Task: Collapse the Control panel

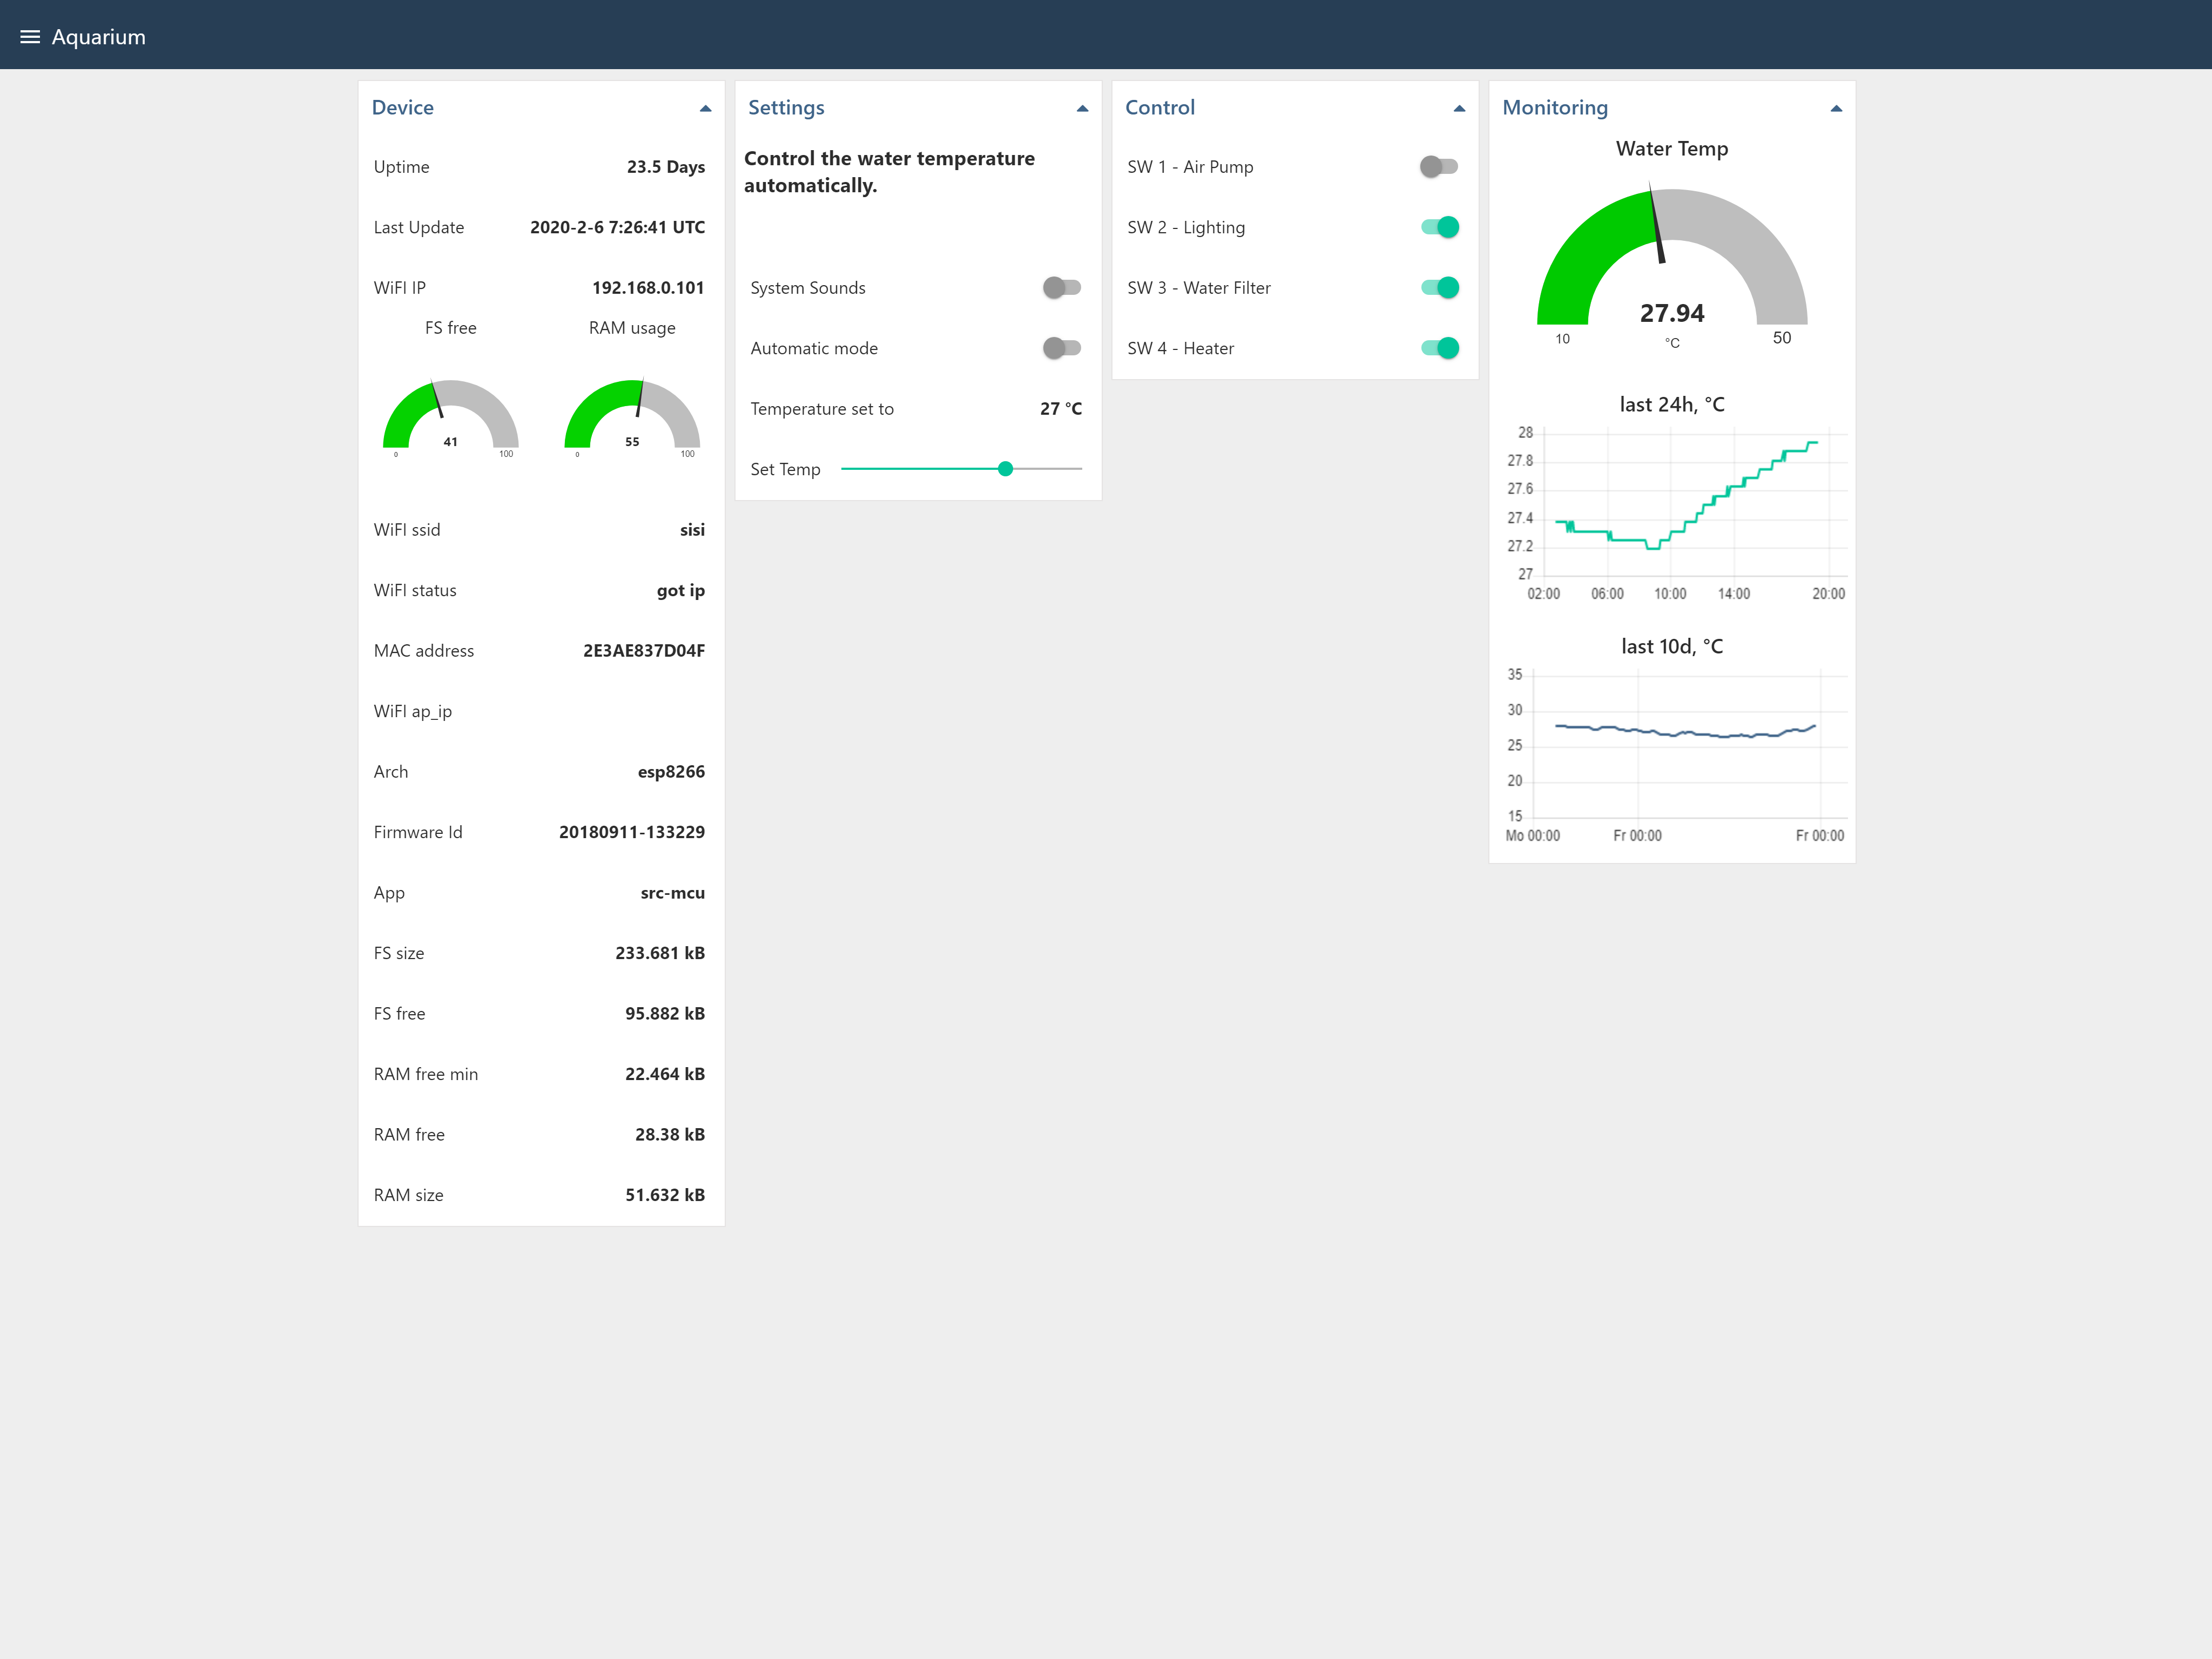Action: pyautogui.click(x=1459, y=108)
